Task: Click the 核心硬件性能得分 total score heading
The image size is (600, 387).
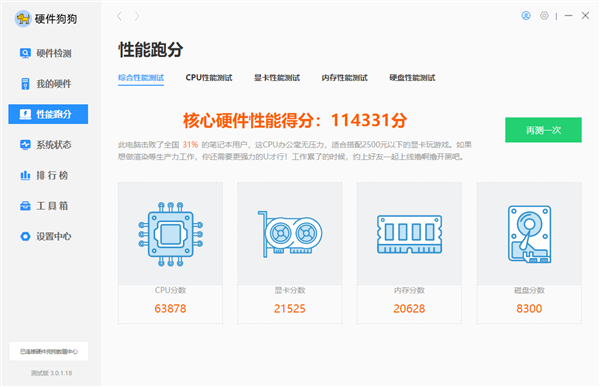Action: pyautogui.click(x=295, y=121)
